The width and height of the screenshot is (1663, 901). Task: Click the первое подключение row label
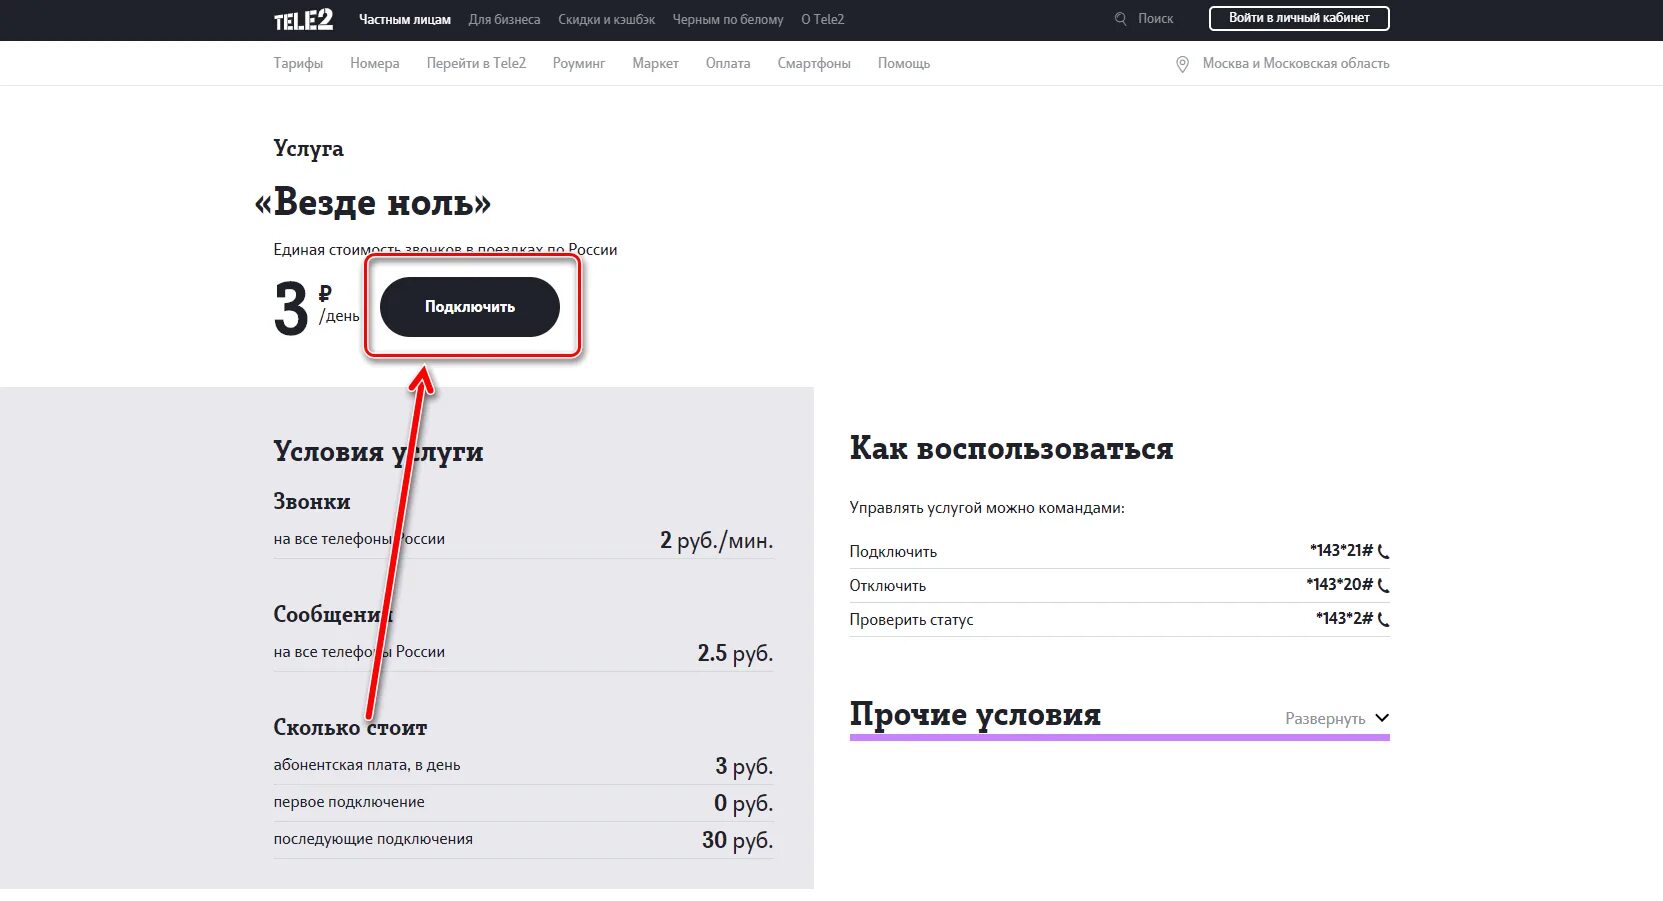(x=349, y=802)
